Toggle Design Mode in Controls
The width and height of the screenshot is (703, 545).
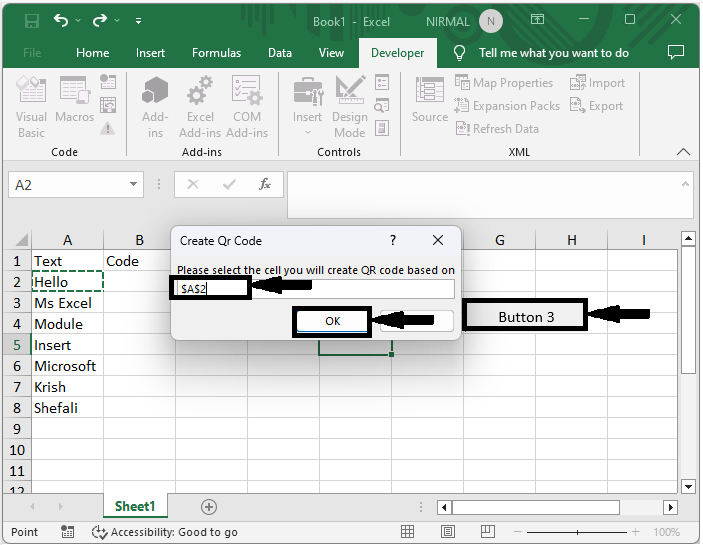point(350,108)
